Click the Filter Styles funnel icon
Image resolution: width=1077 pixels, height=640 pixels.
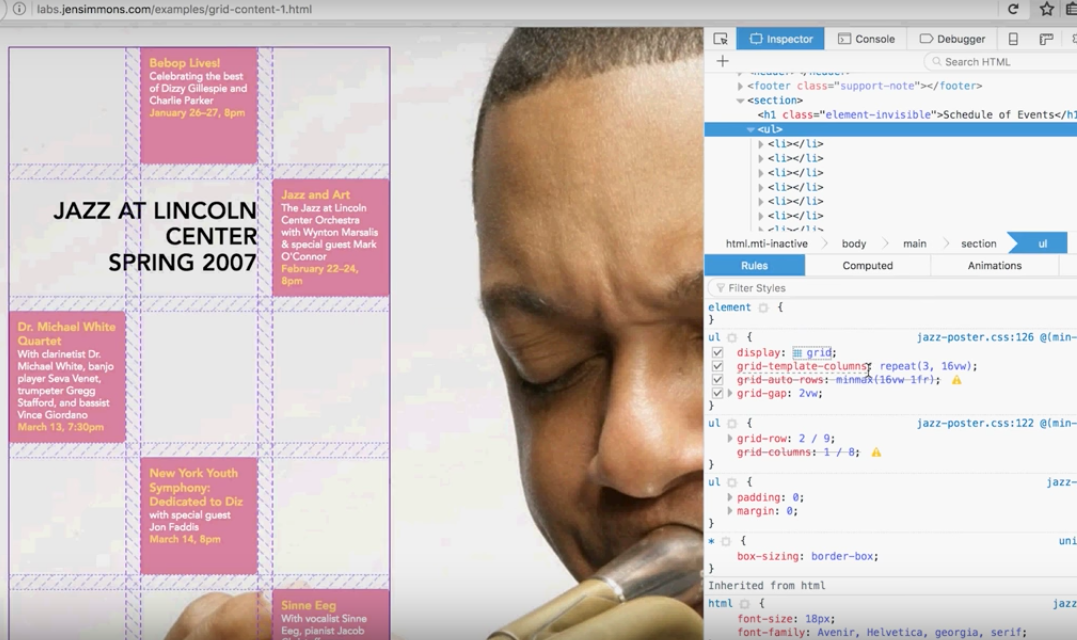tap(720, 288)
